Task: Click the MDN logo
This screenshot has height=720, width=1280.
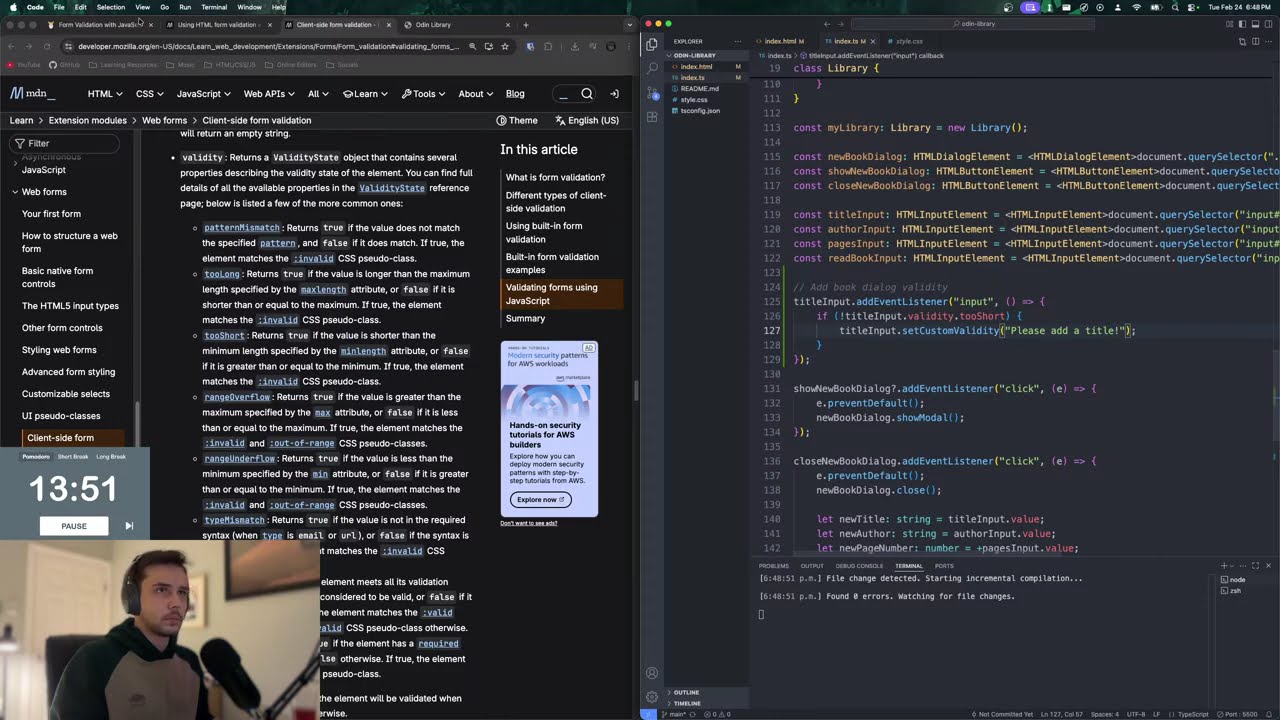Action: (x=32, y=94)
